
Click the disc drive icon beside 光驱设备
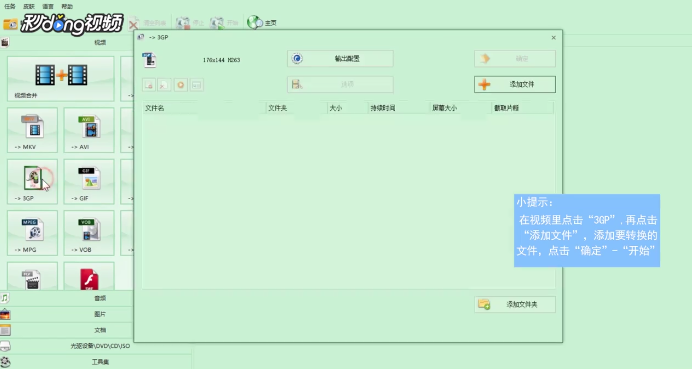pyautogui.click(x=5, y=346)
